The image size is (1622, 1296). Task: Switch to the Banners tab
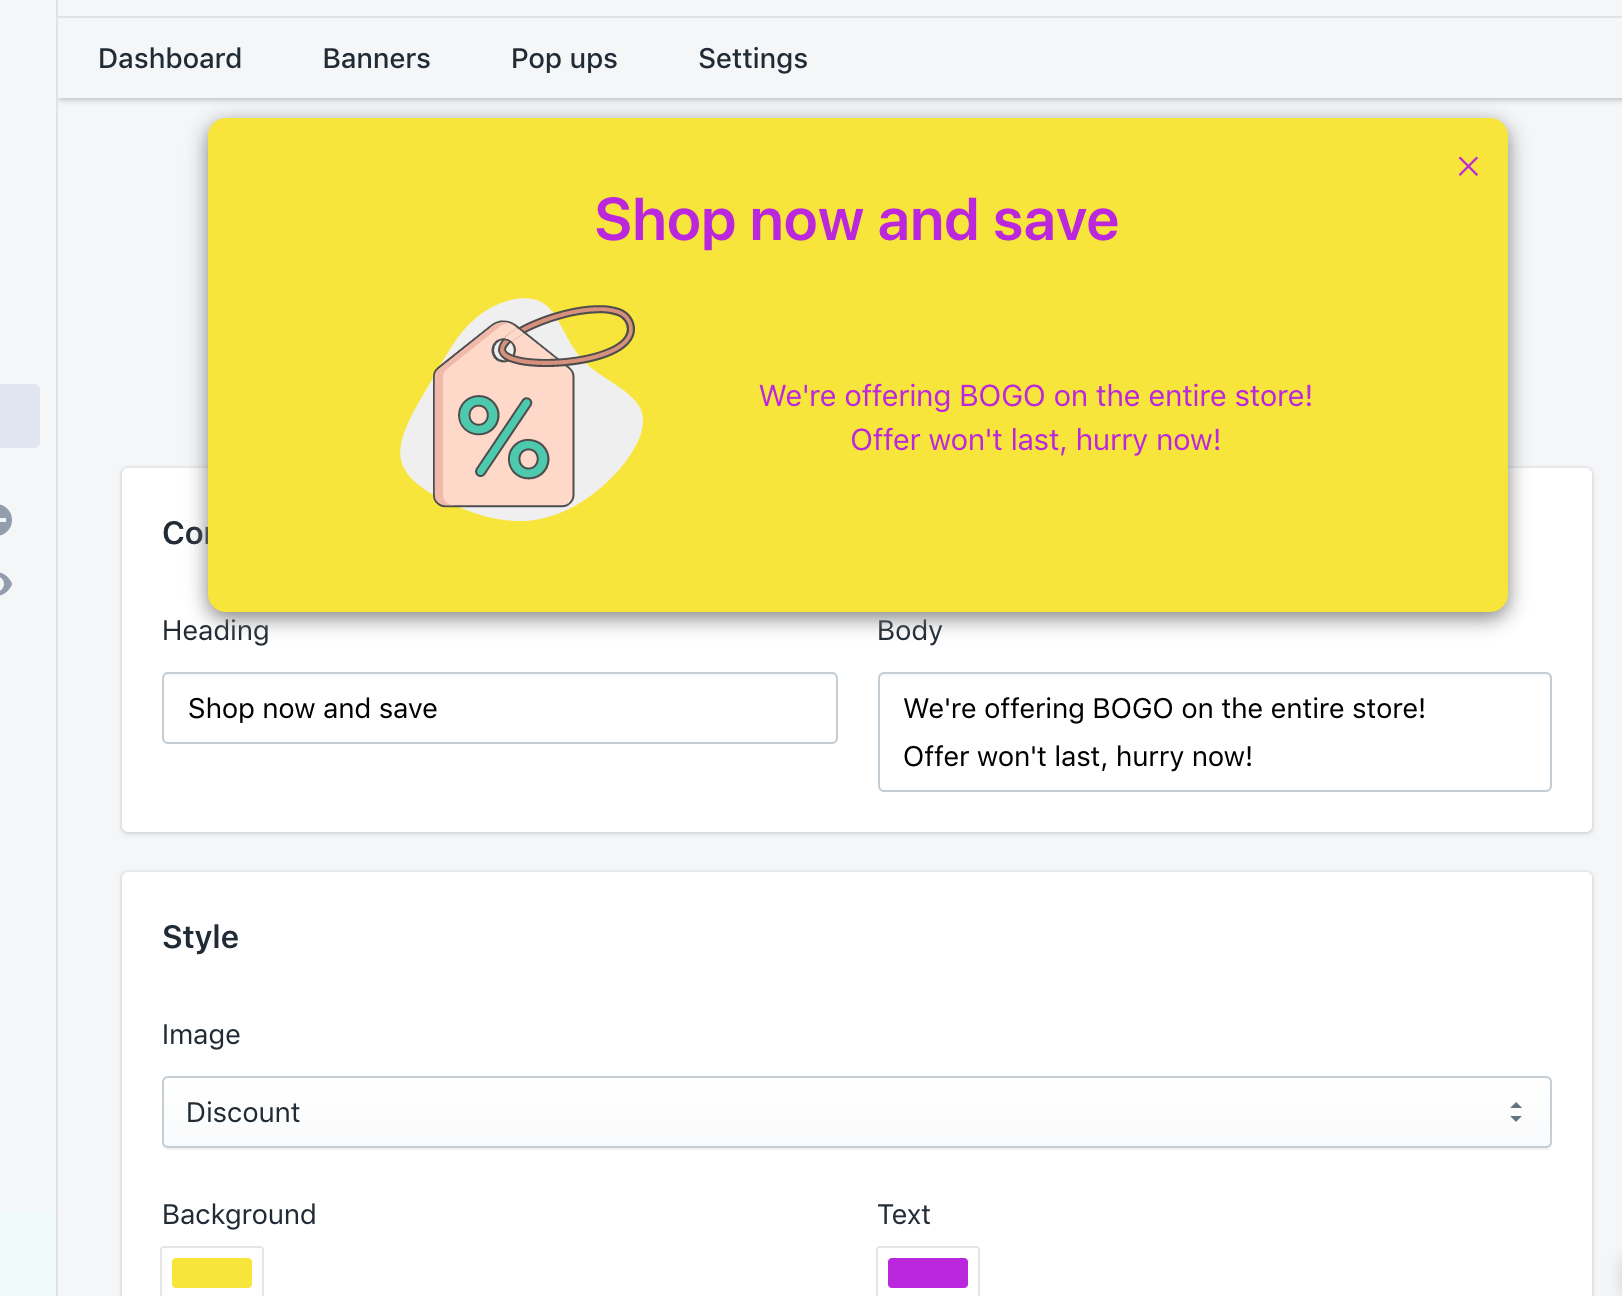tap(376, 59)
